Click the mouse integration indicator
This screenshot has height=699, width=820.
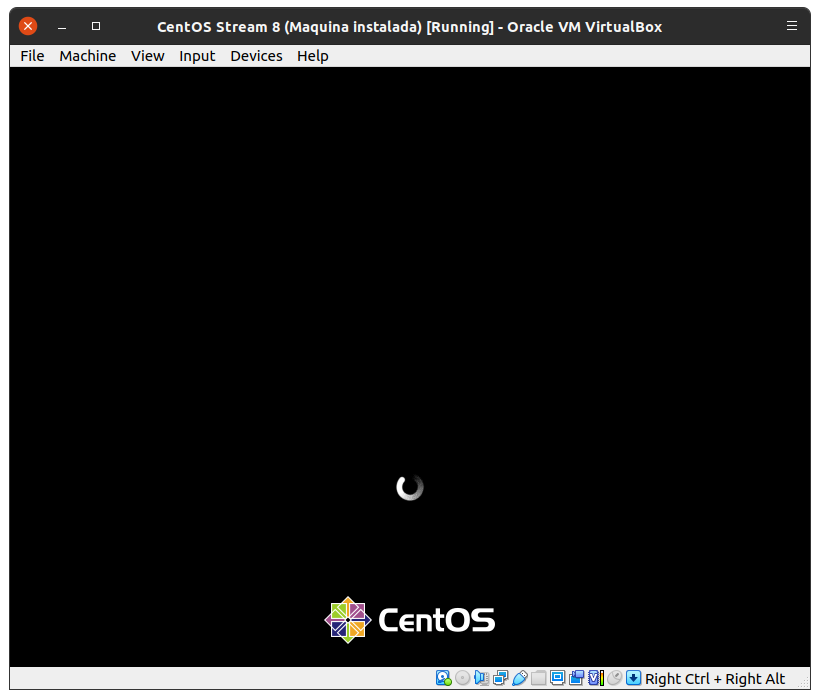click(x=615, y=678)
